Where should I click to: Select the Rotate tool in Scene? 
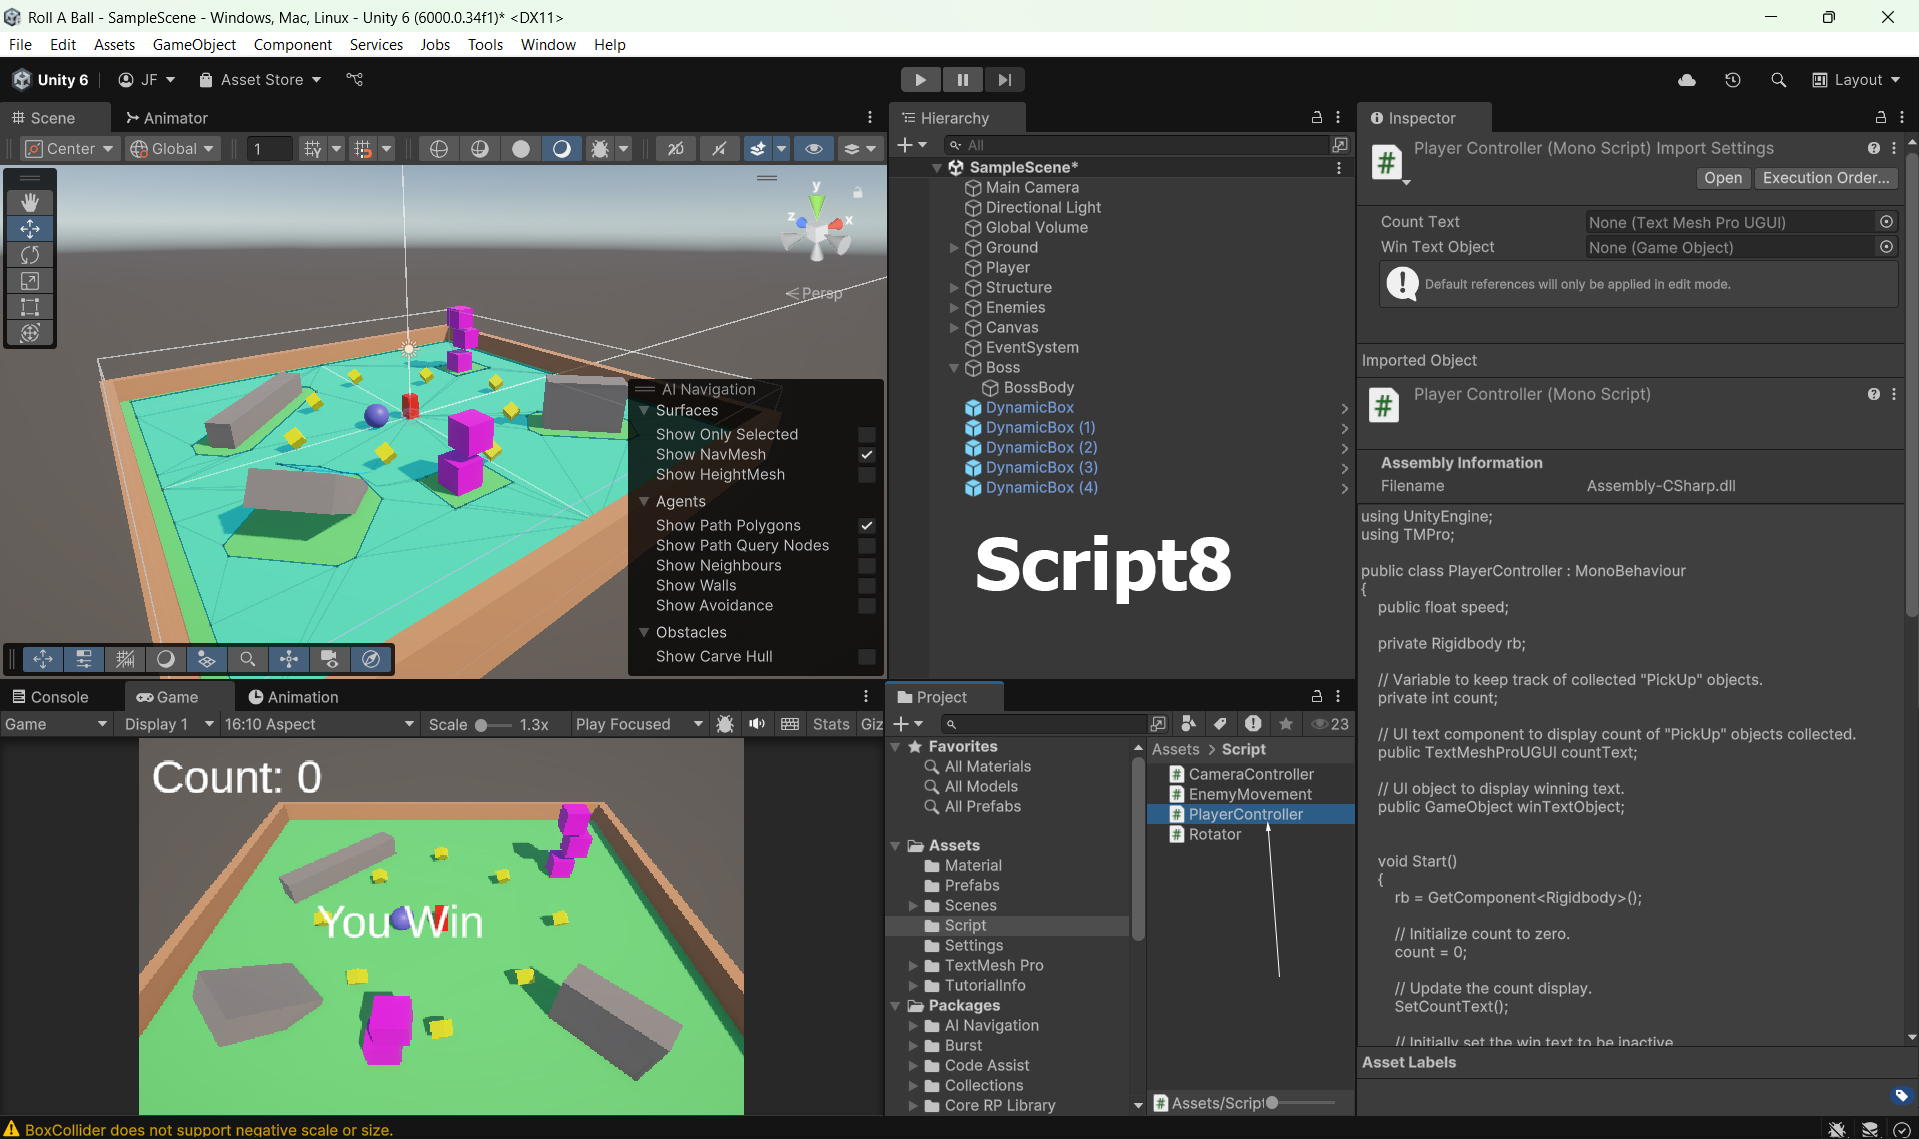tap(30, 255)
